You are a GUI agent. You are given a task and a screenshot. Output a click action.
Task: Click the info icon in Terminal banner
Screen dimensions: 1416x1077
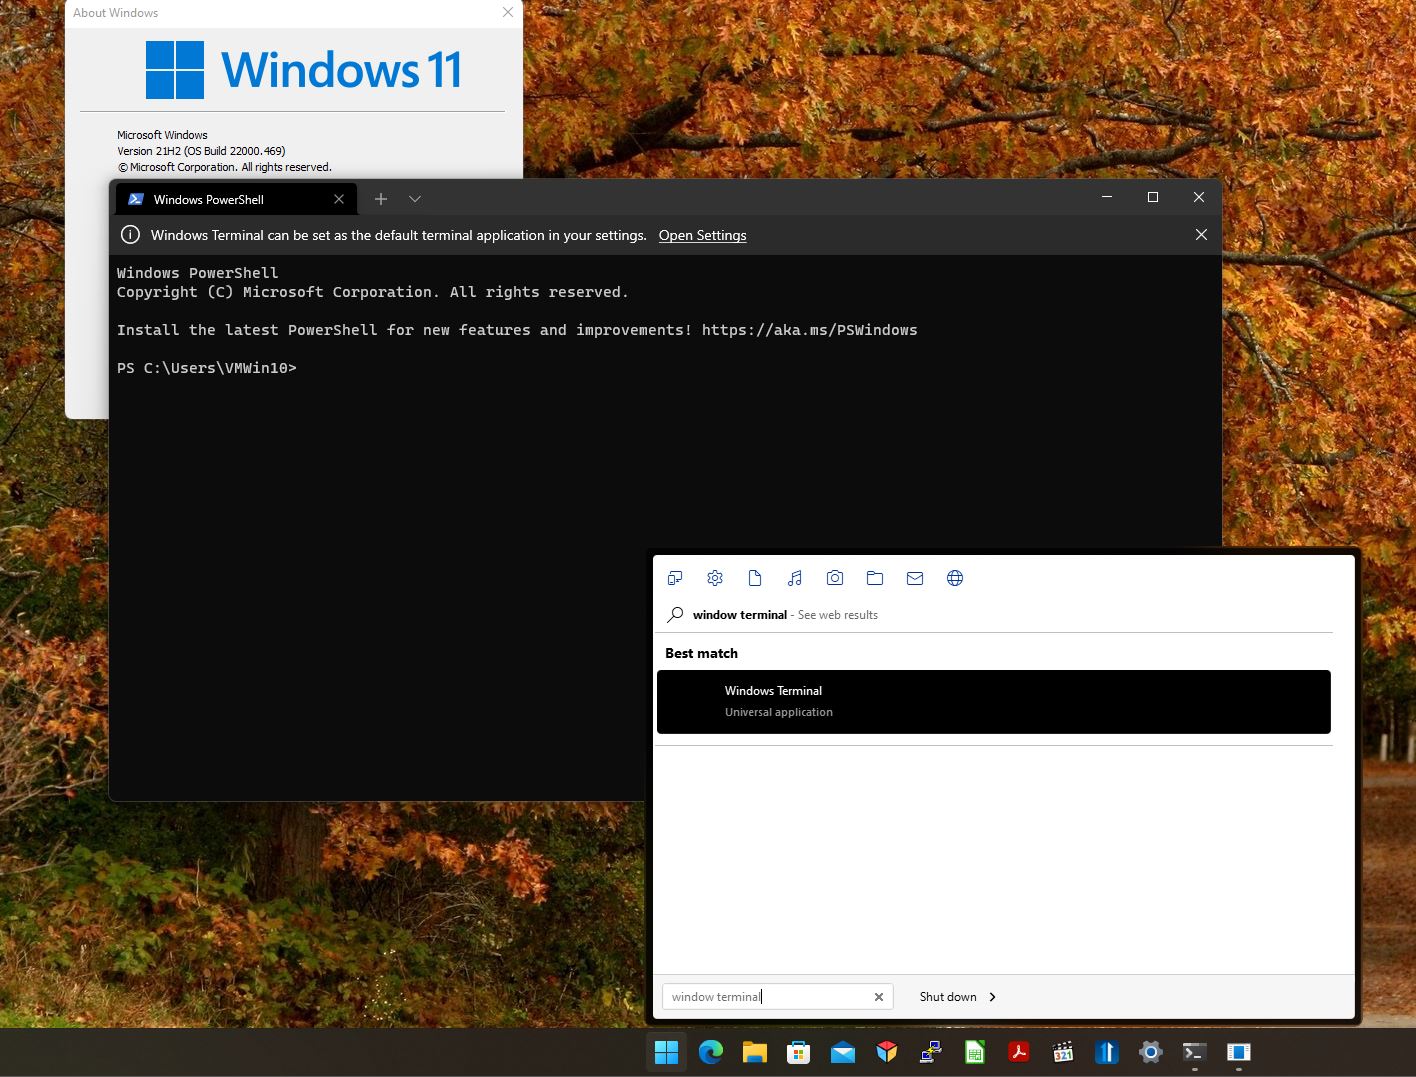[x=130, y=235]
